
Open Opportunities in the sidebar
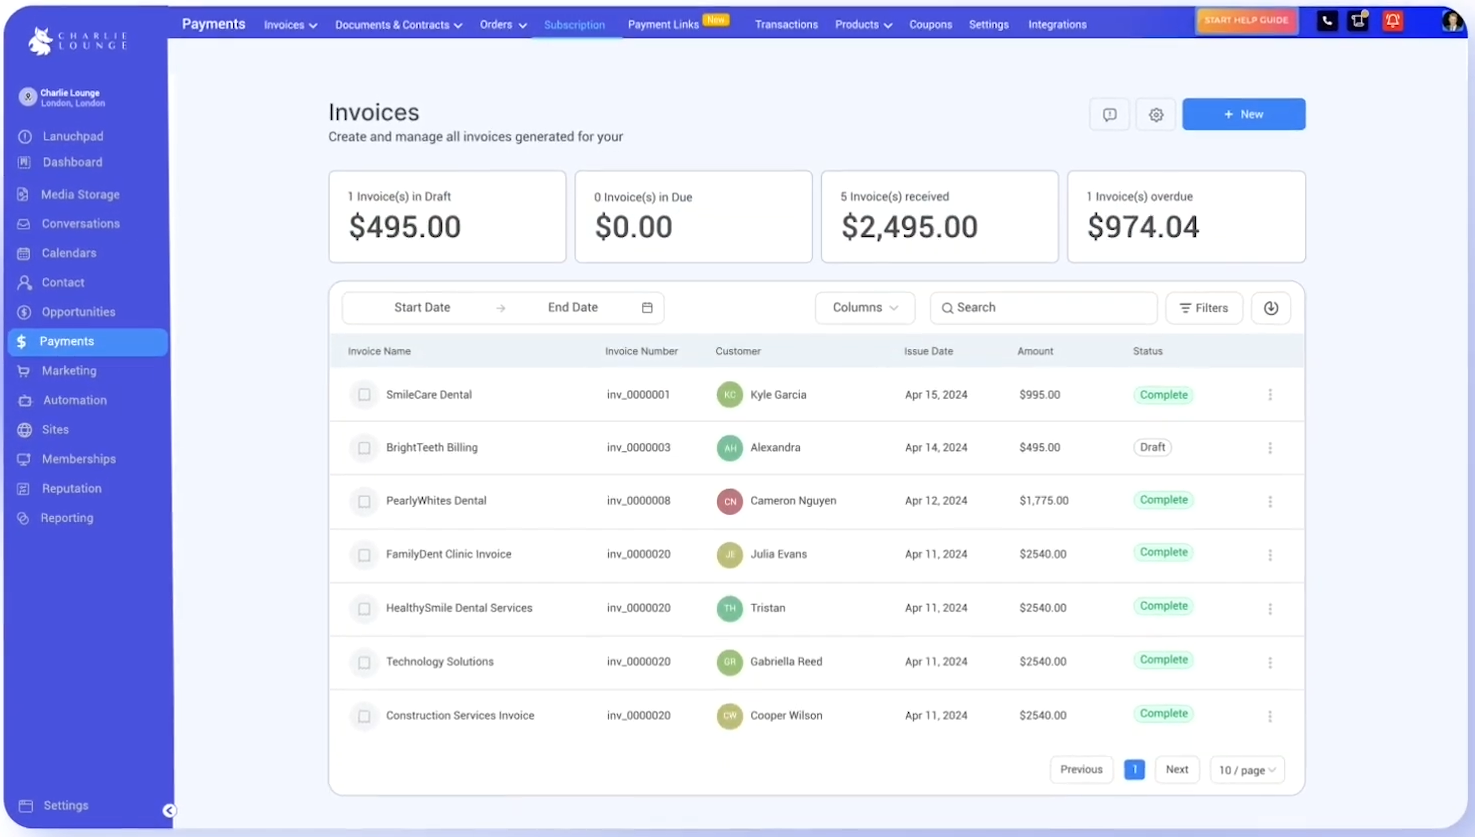click(78, 312)
